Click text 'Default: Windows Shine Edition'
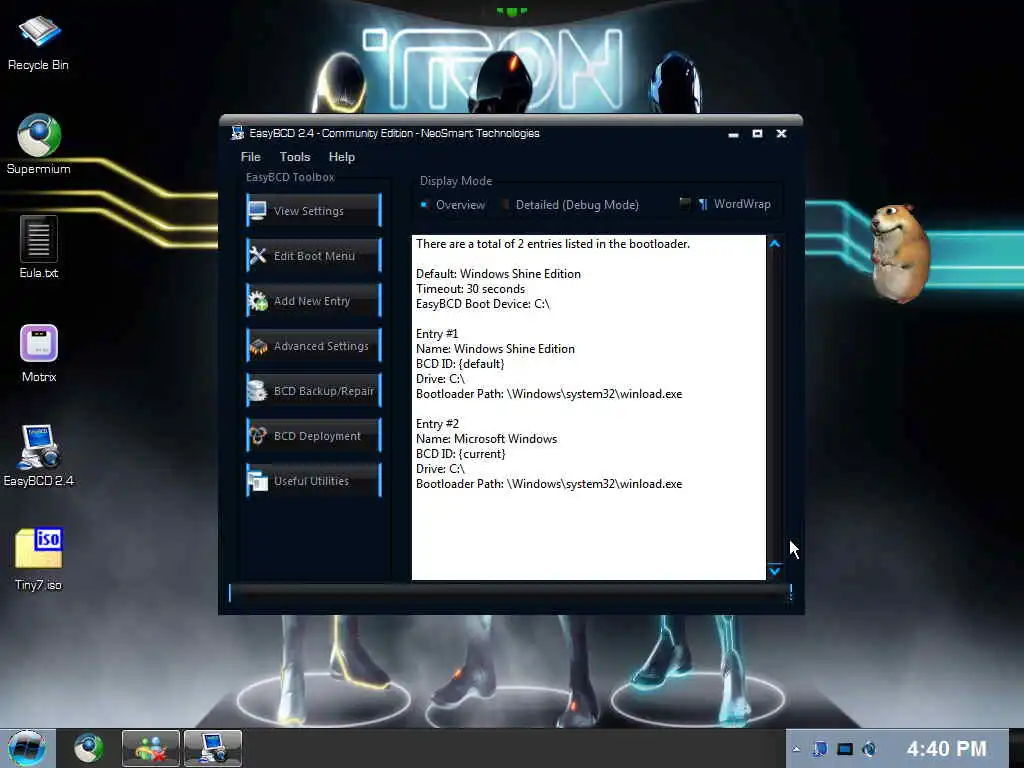 click(x=498, y=274)
